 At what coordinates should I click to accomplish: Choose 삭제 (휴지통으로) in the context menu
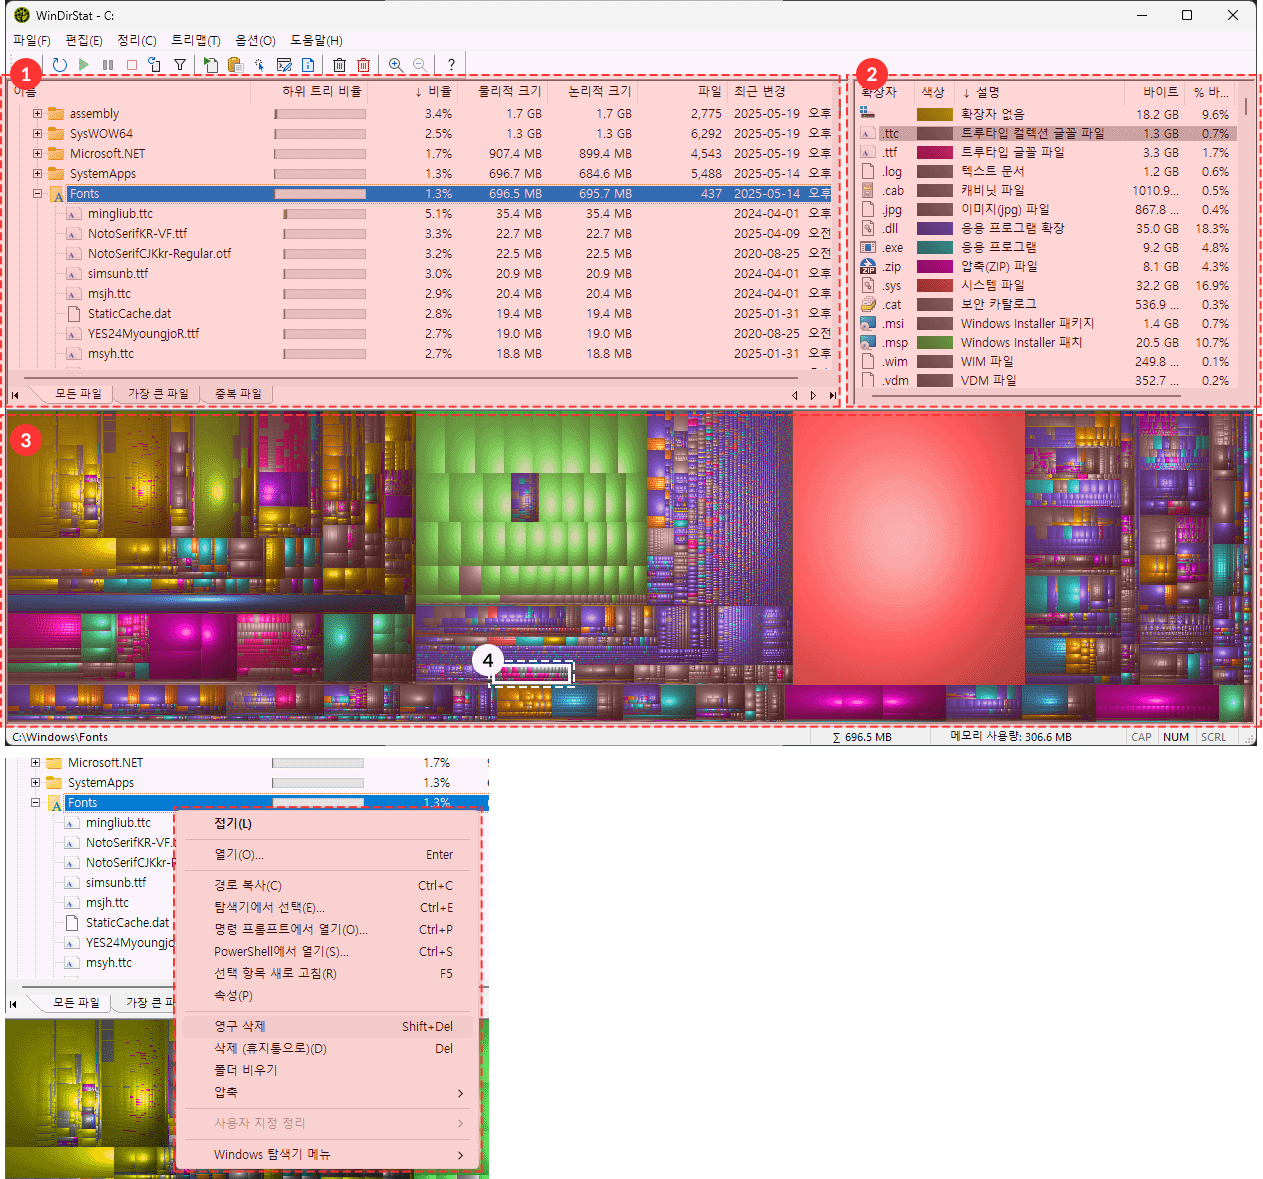coord(328,1048)
